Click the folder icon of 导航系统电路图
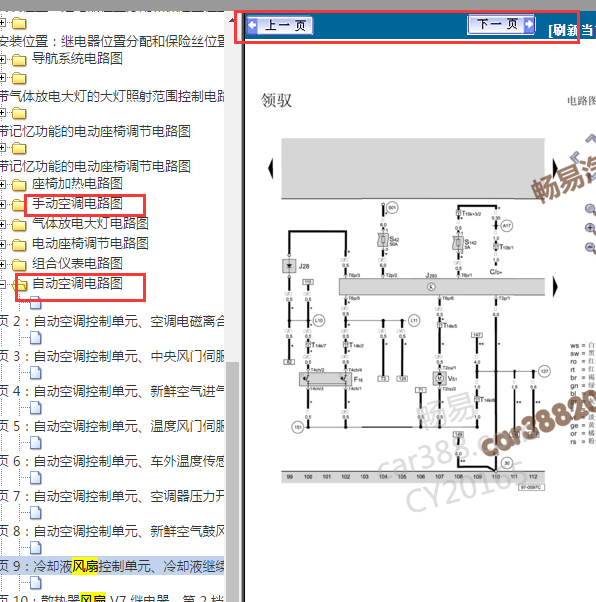 [x=19, y=60]
